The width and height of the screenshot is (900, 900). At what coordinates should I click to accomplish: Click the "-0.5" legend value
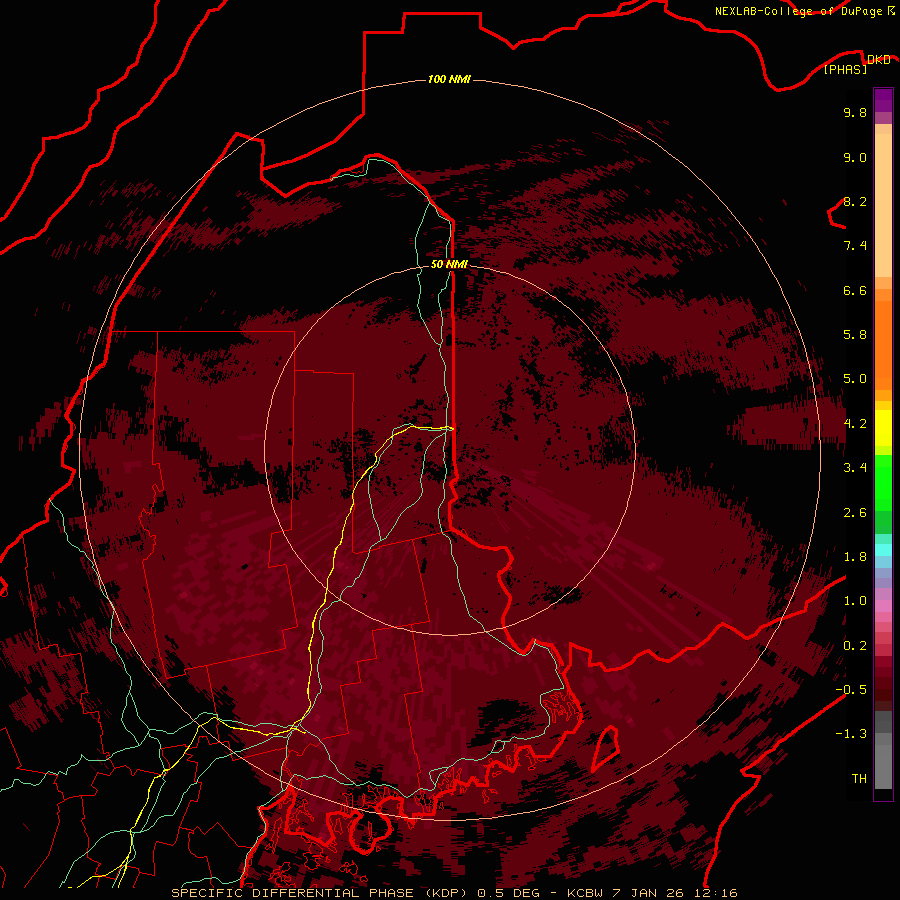tap(851, 690)
